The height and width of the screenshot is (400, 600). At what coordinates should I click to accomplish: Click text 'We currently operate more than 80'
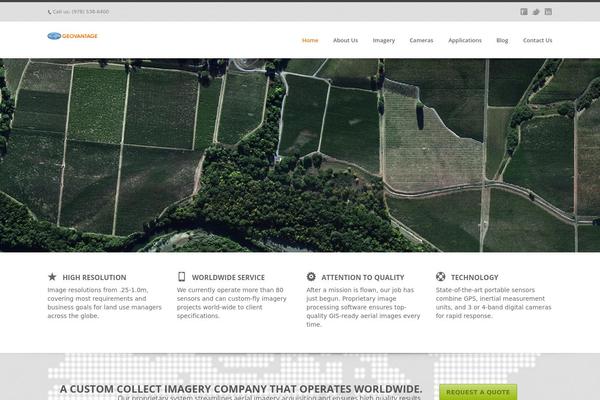coord(230,290)
